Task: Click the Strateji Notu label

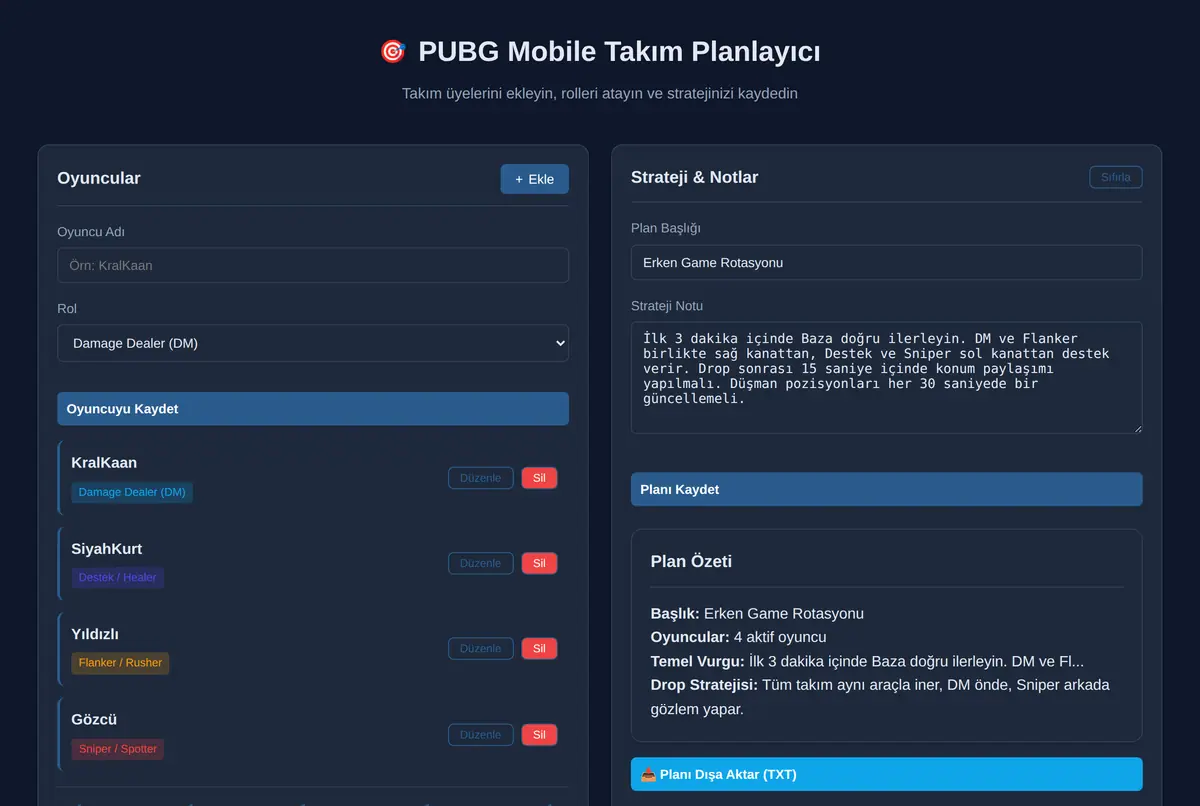Action: [667, 306]
